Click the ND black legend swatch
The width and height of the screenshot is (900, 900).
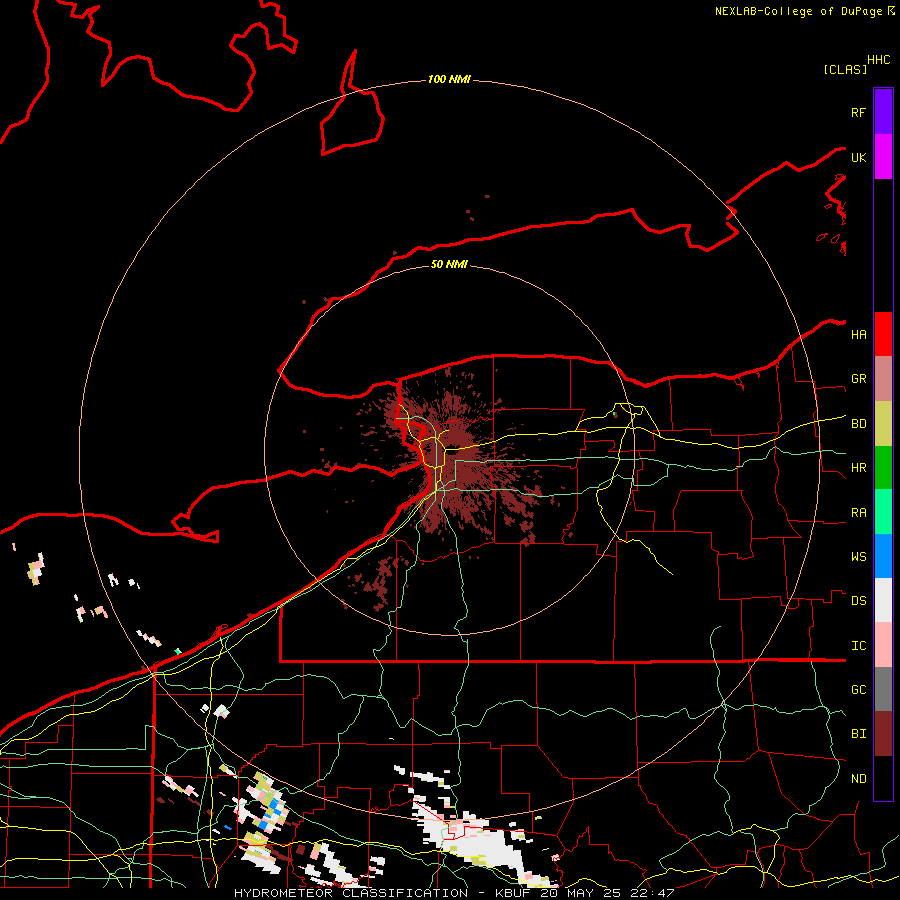pyautogui.click(x=883, y=778)
